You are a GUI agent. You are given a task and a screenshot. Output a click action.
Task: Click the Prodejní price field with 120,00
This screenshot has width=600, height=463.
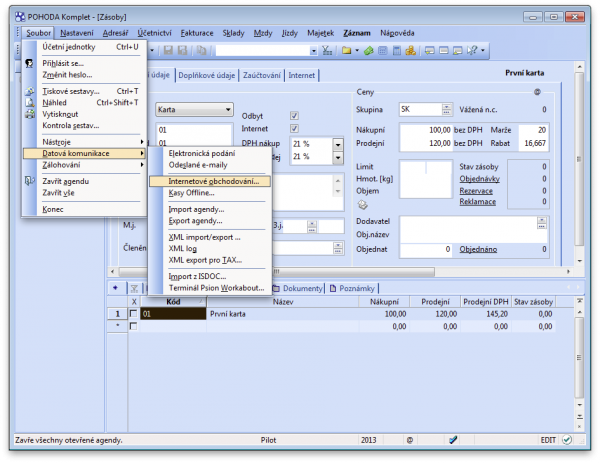[x=426, y=143]
